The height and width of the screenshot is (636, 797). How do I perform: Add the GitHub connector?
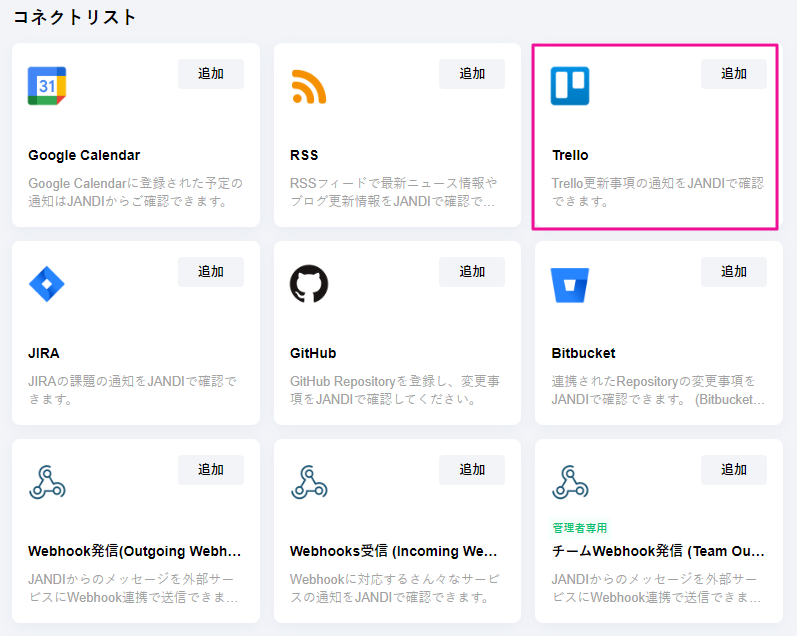(472, 271)
